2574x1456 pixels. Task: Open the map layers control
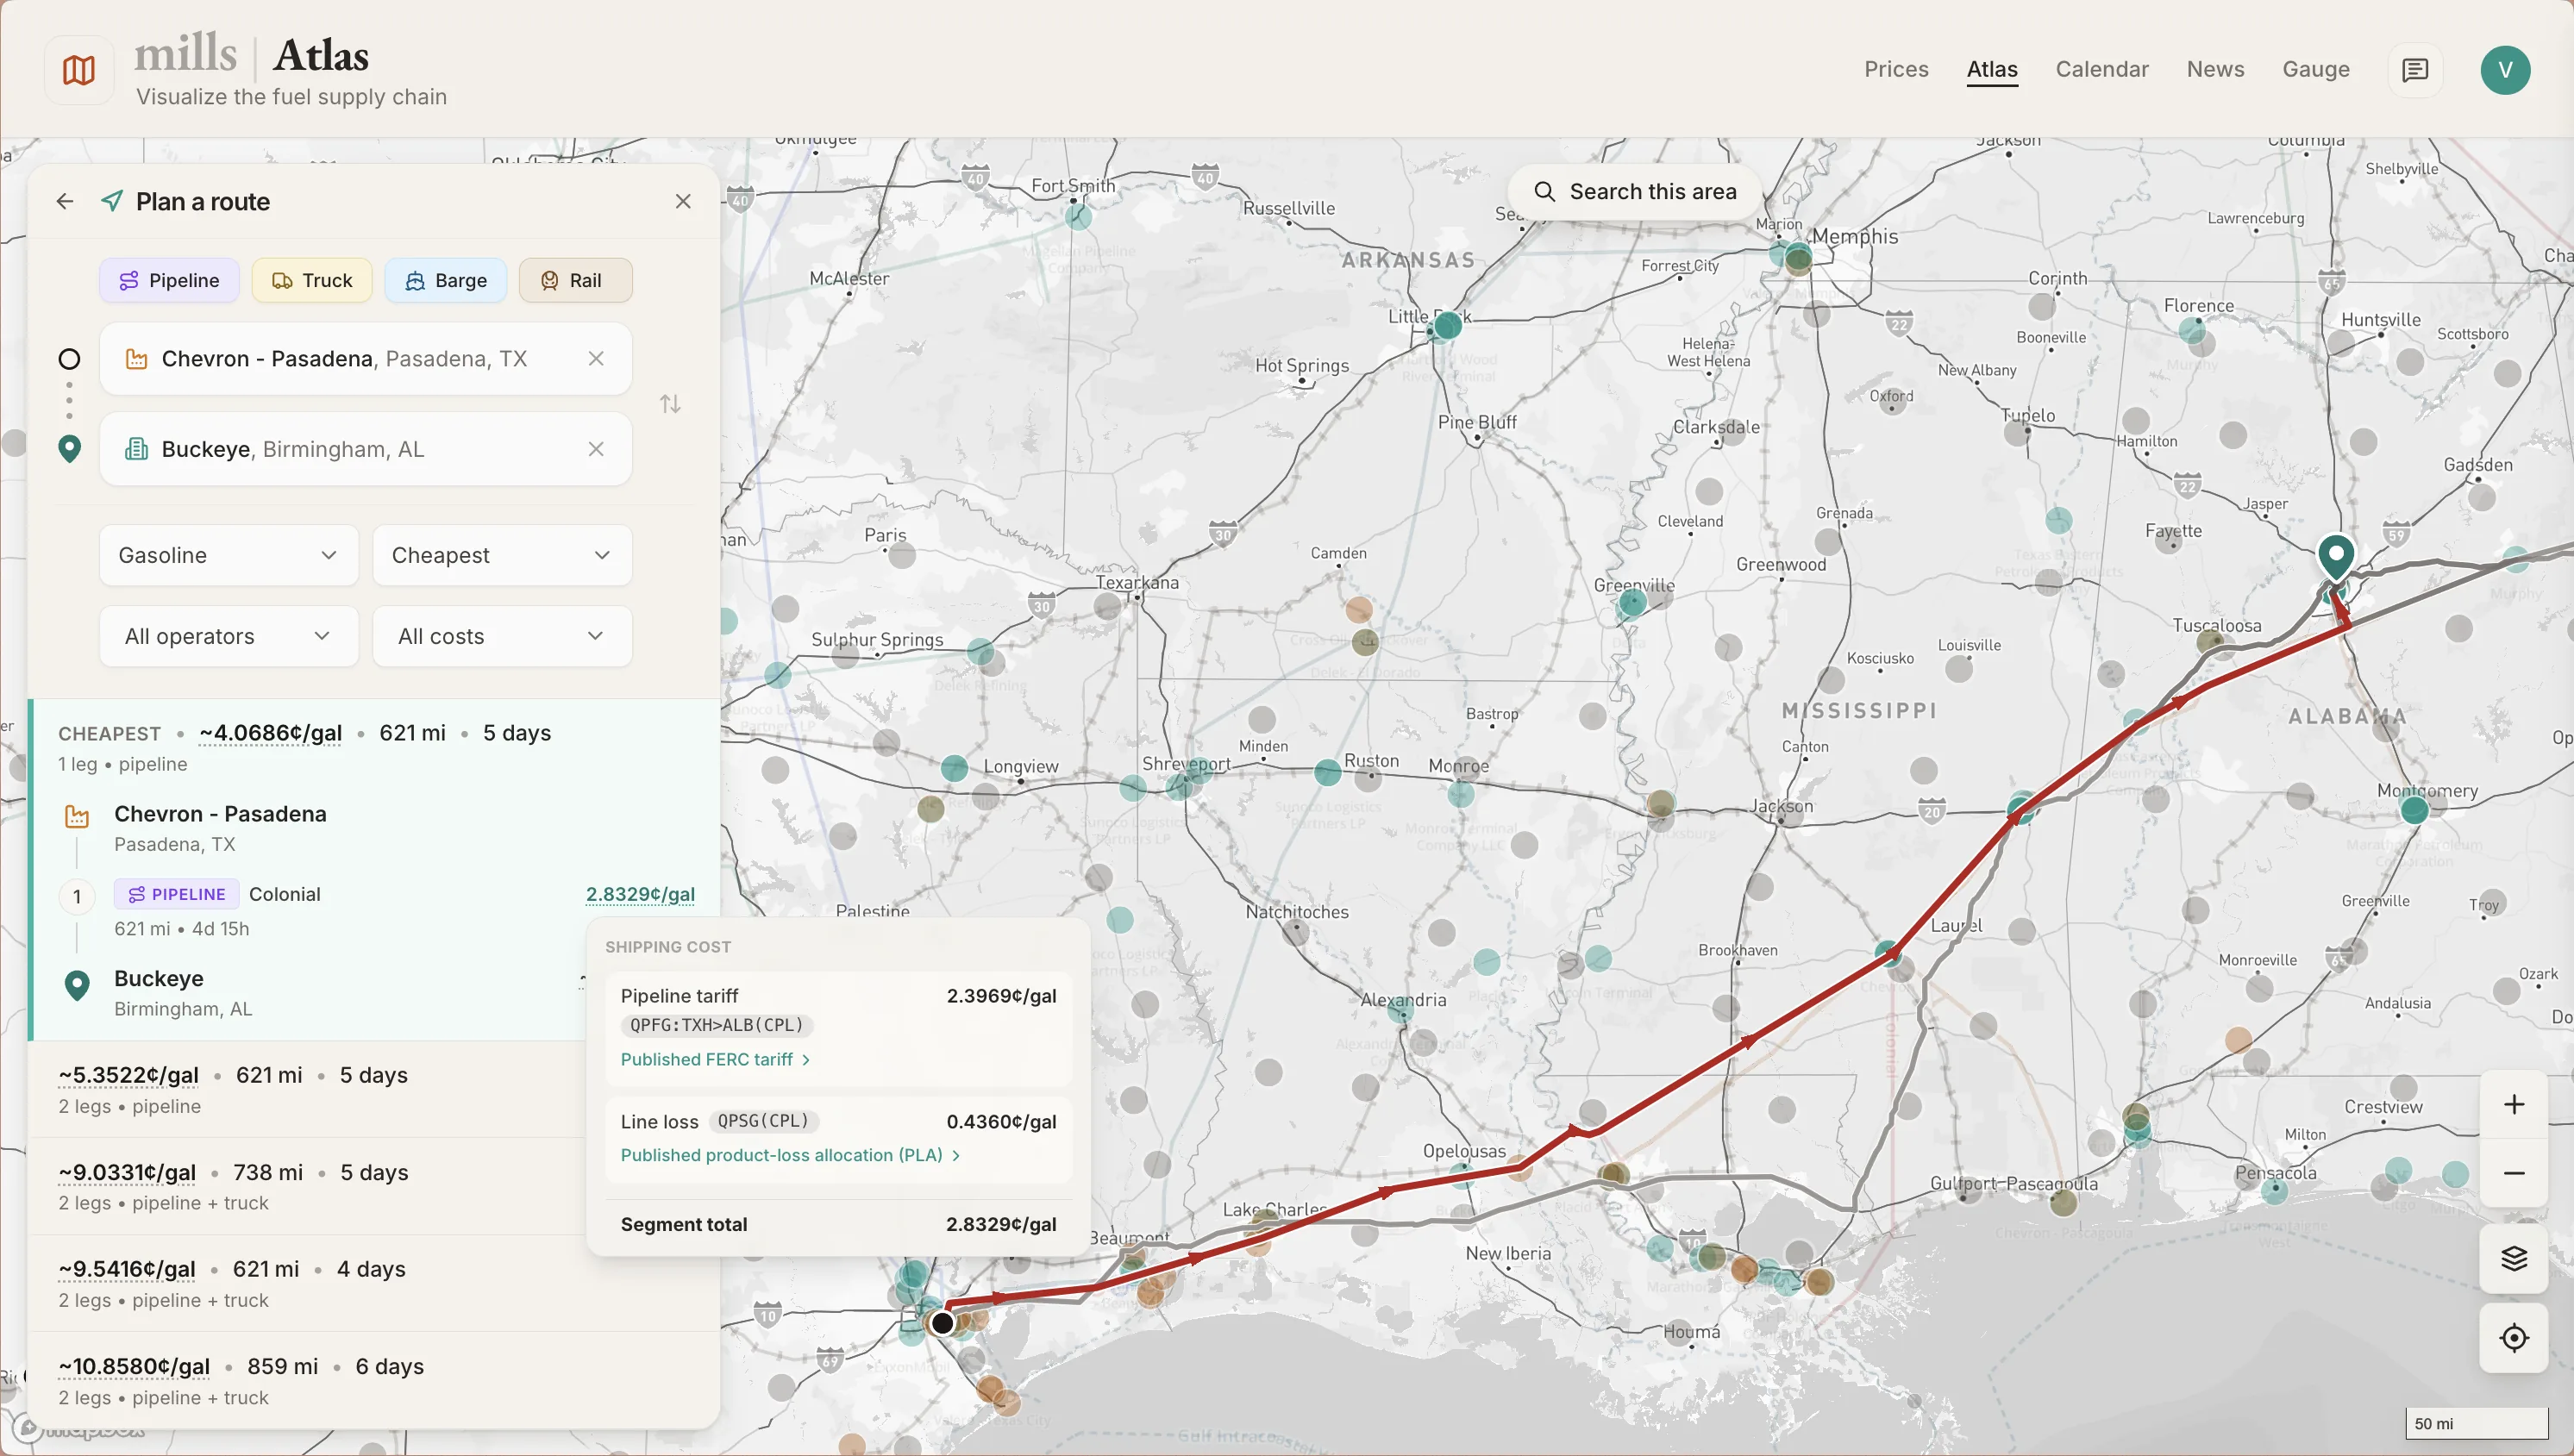point(2514,1258)
